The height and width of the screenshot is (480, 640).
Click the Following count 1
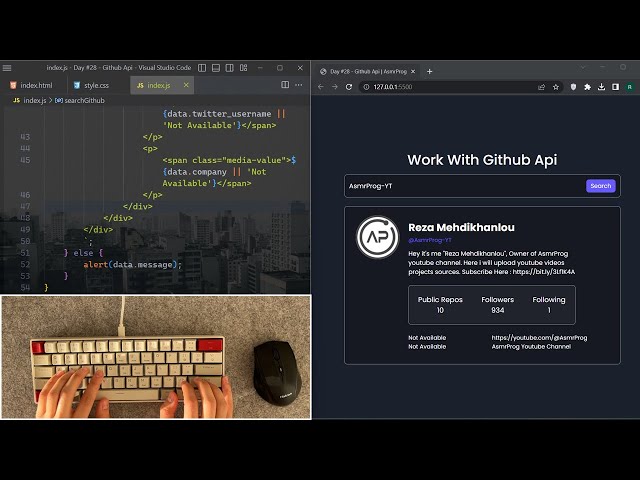(x=549, y=310)
